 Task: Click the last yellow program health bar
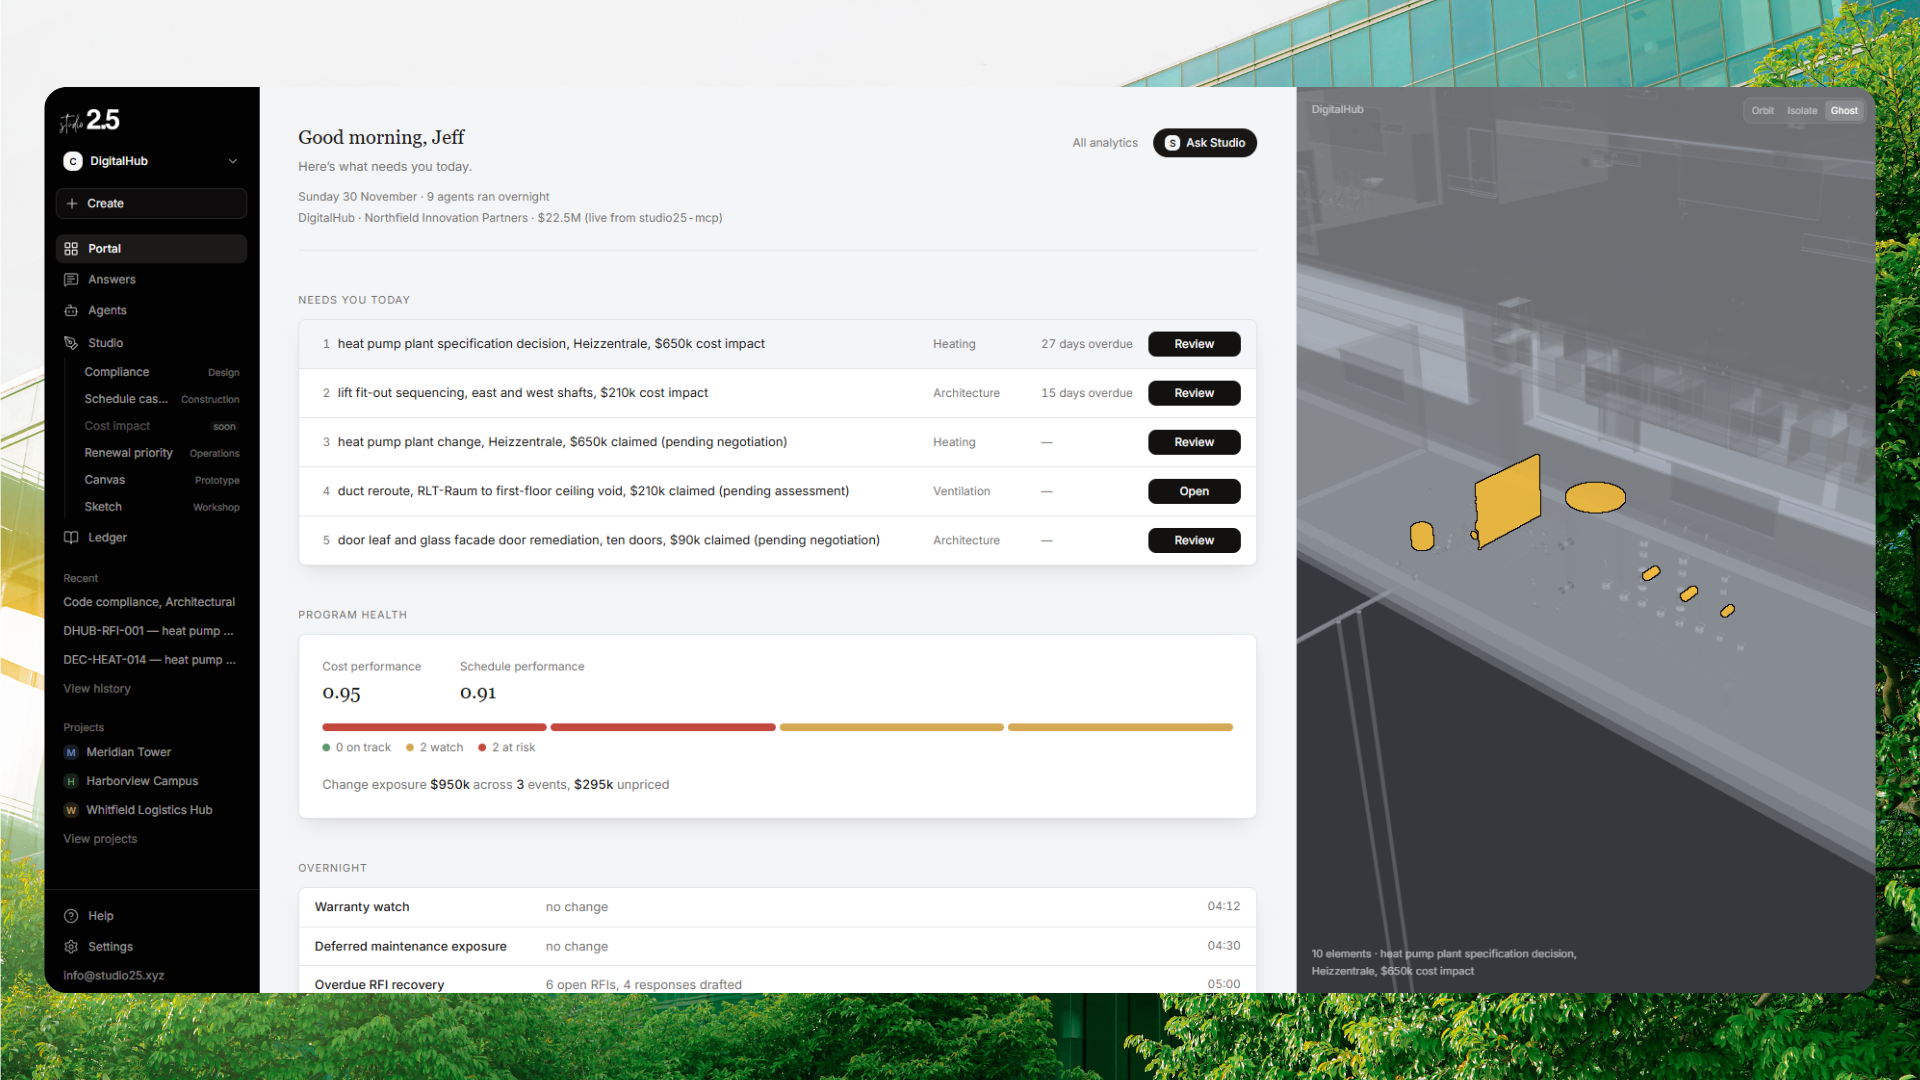click(1120, 727)
